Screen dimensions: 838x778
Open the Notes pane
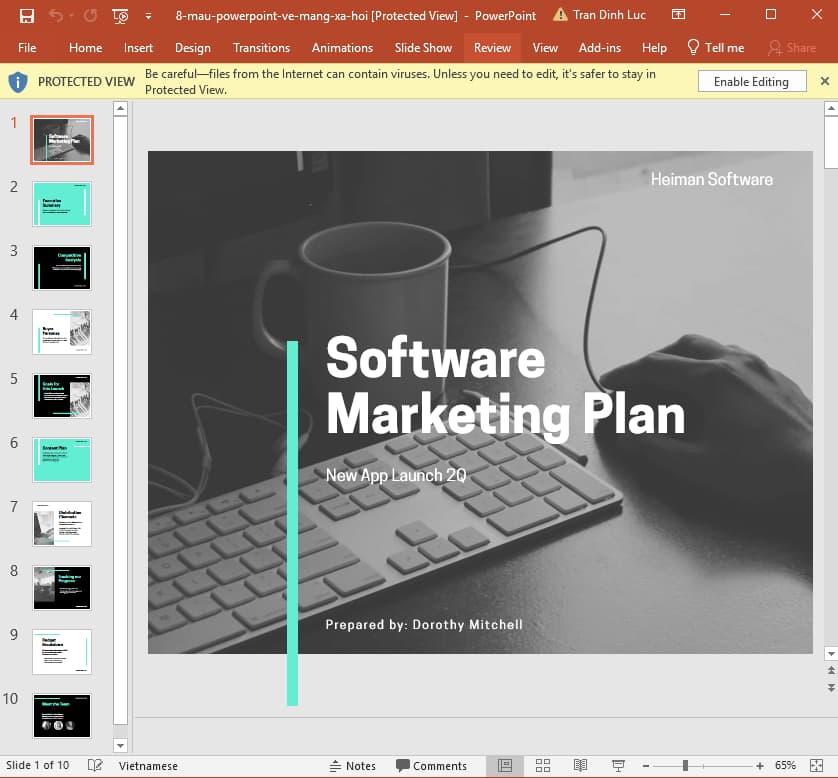(352, 765)
